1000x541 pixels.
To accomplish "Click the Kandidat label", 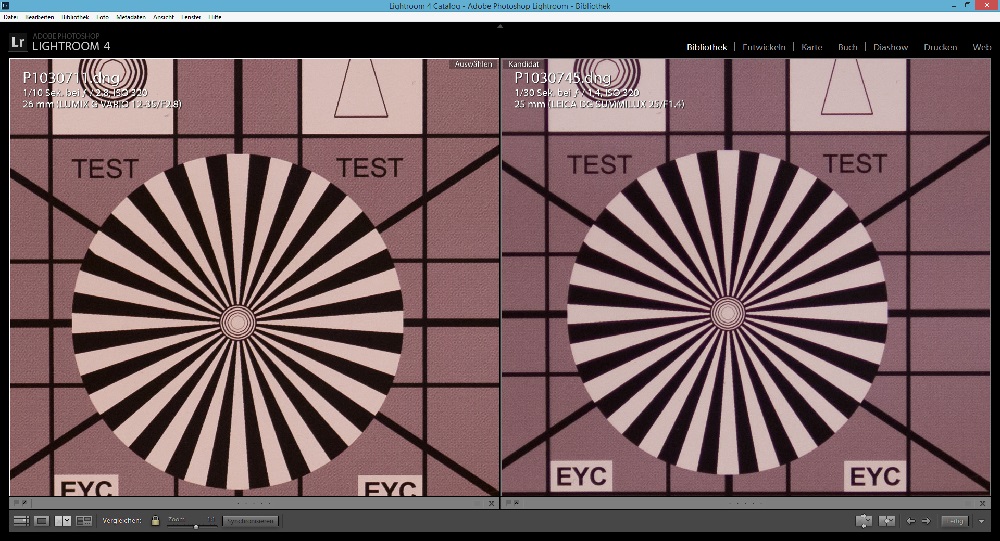I will [x=524, y=64].
